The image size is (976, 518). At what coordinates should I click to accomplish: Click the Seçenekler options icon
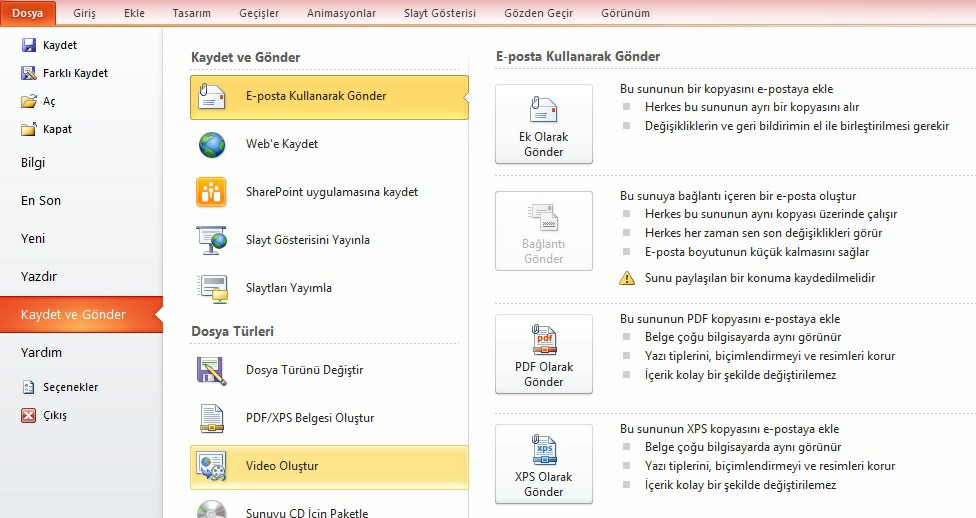pyautogui.click(x=29, y=387)
